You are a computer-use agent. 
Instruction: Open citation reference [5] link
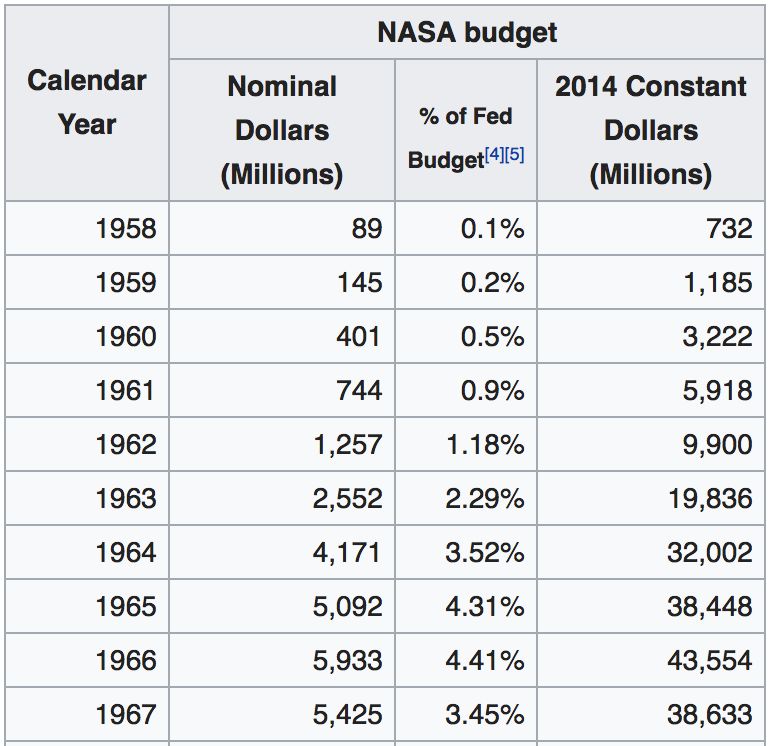tap(515, 156)
